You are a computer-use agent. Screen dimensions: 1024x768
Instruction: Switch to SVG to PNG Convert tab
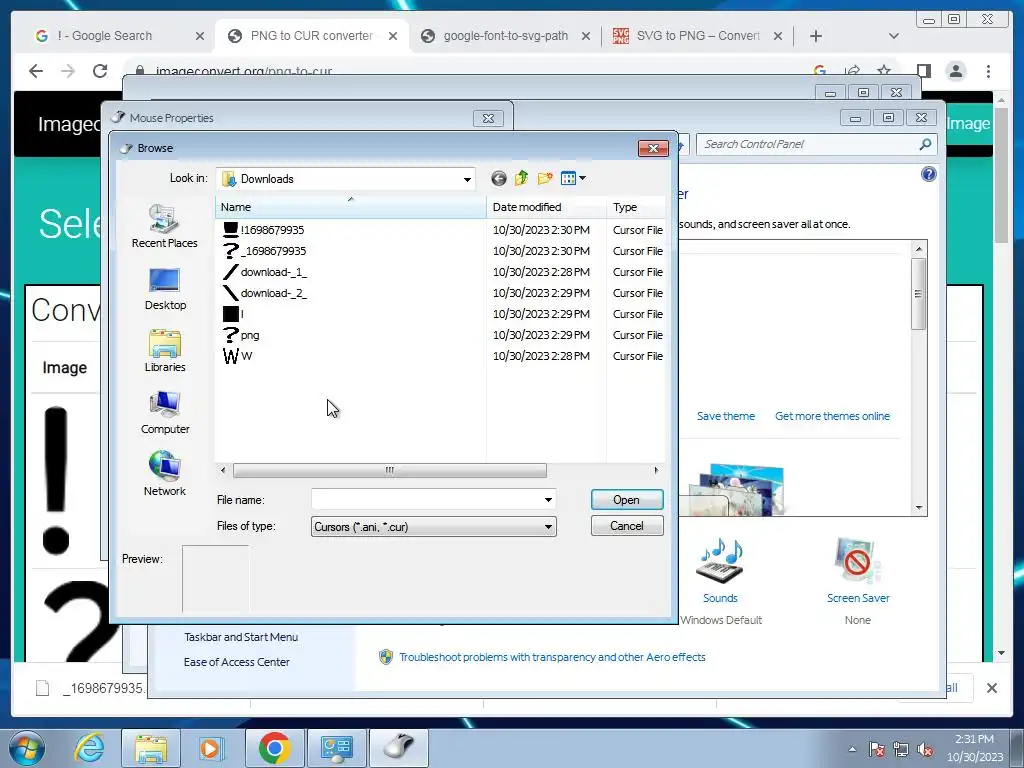697,36
